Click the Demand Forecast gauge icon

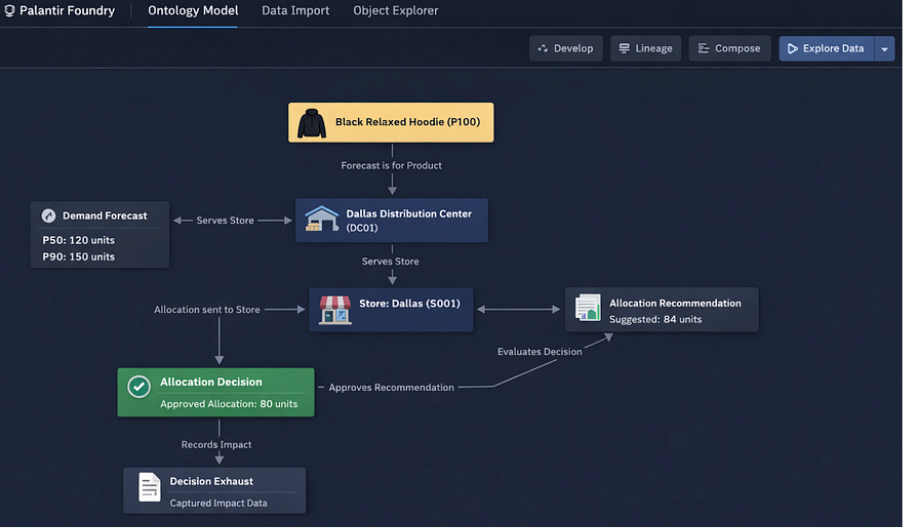point(48,216)
